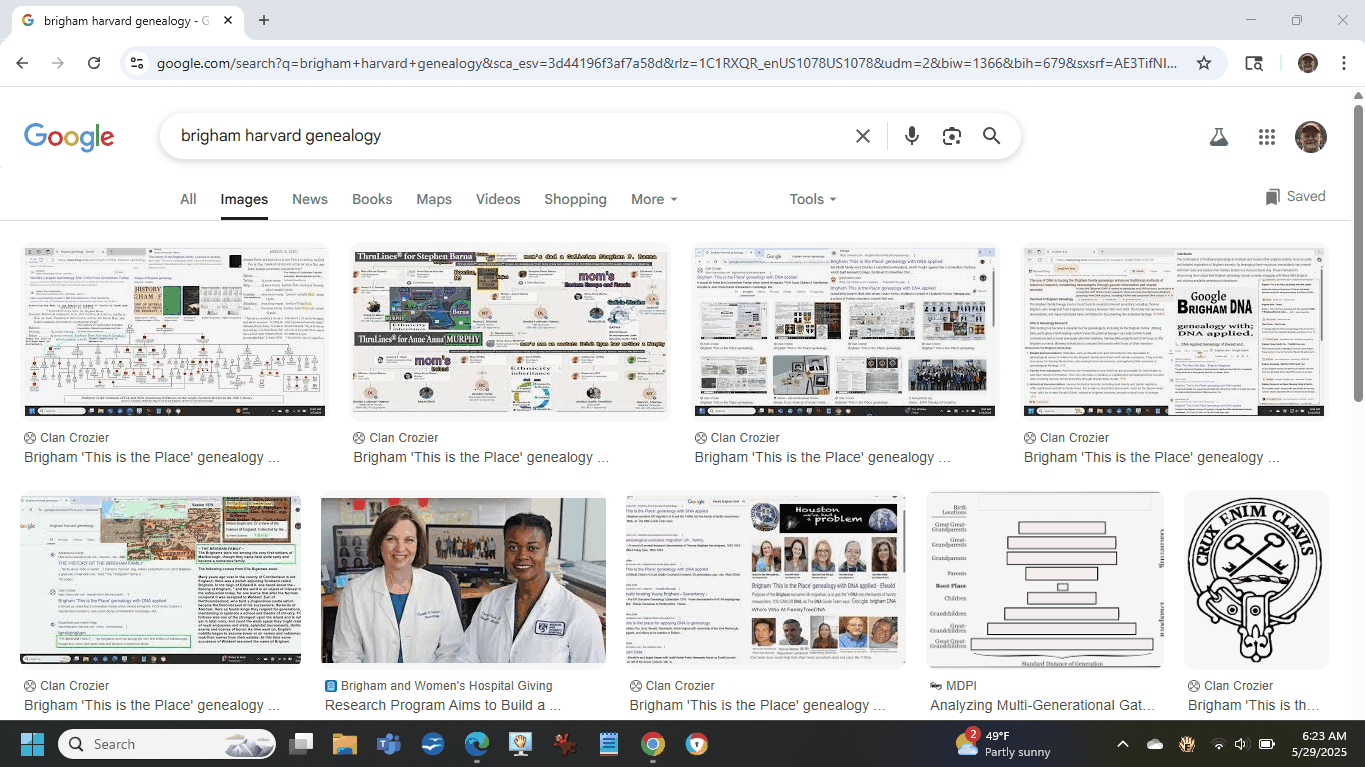The height and width of the screenshot is (767, 1365).
Task: Open Search by image camera icon
Action: [951, 136]
